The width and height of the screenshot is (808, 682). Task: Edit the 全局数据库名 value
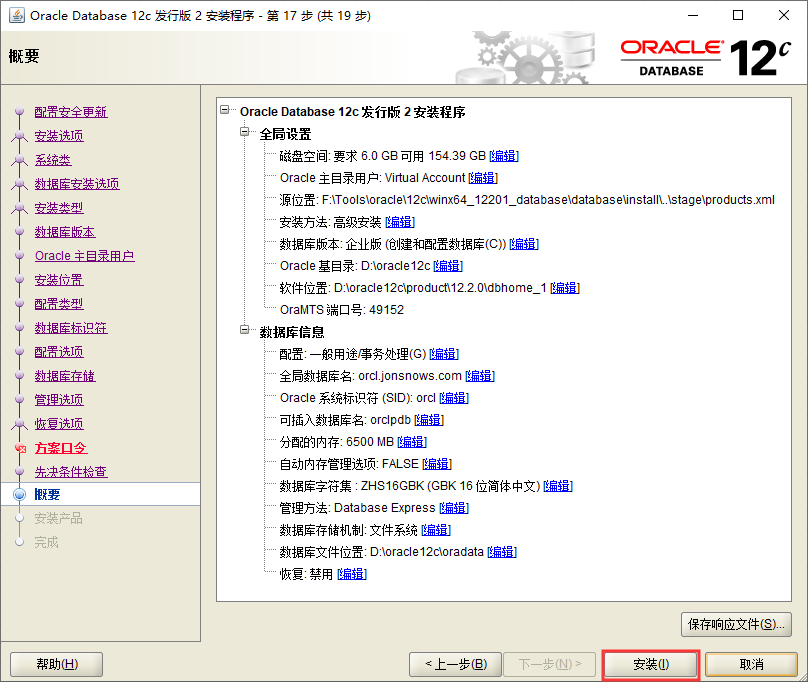click(480, 376)
